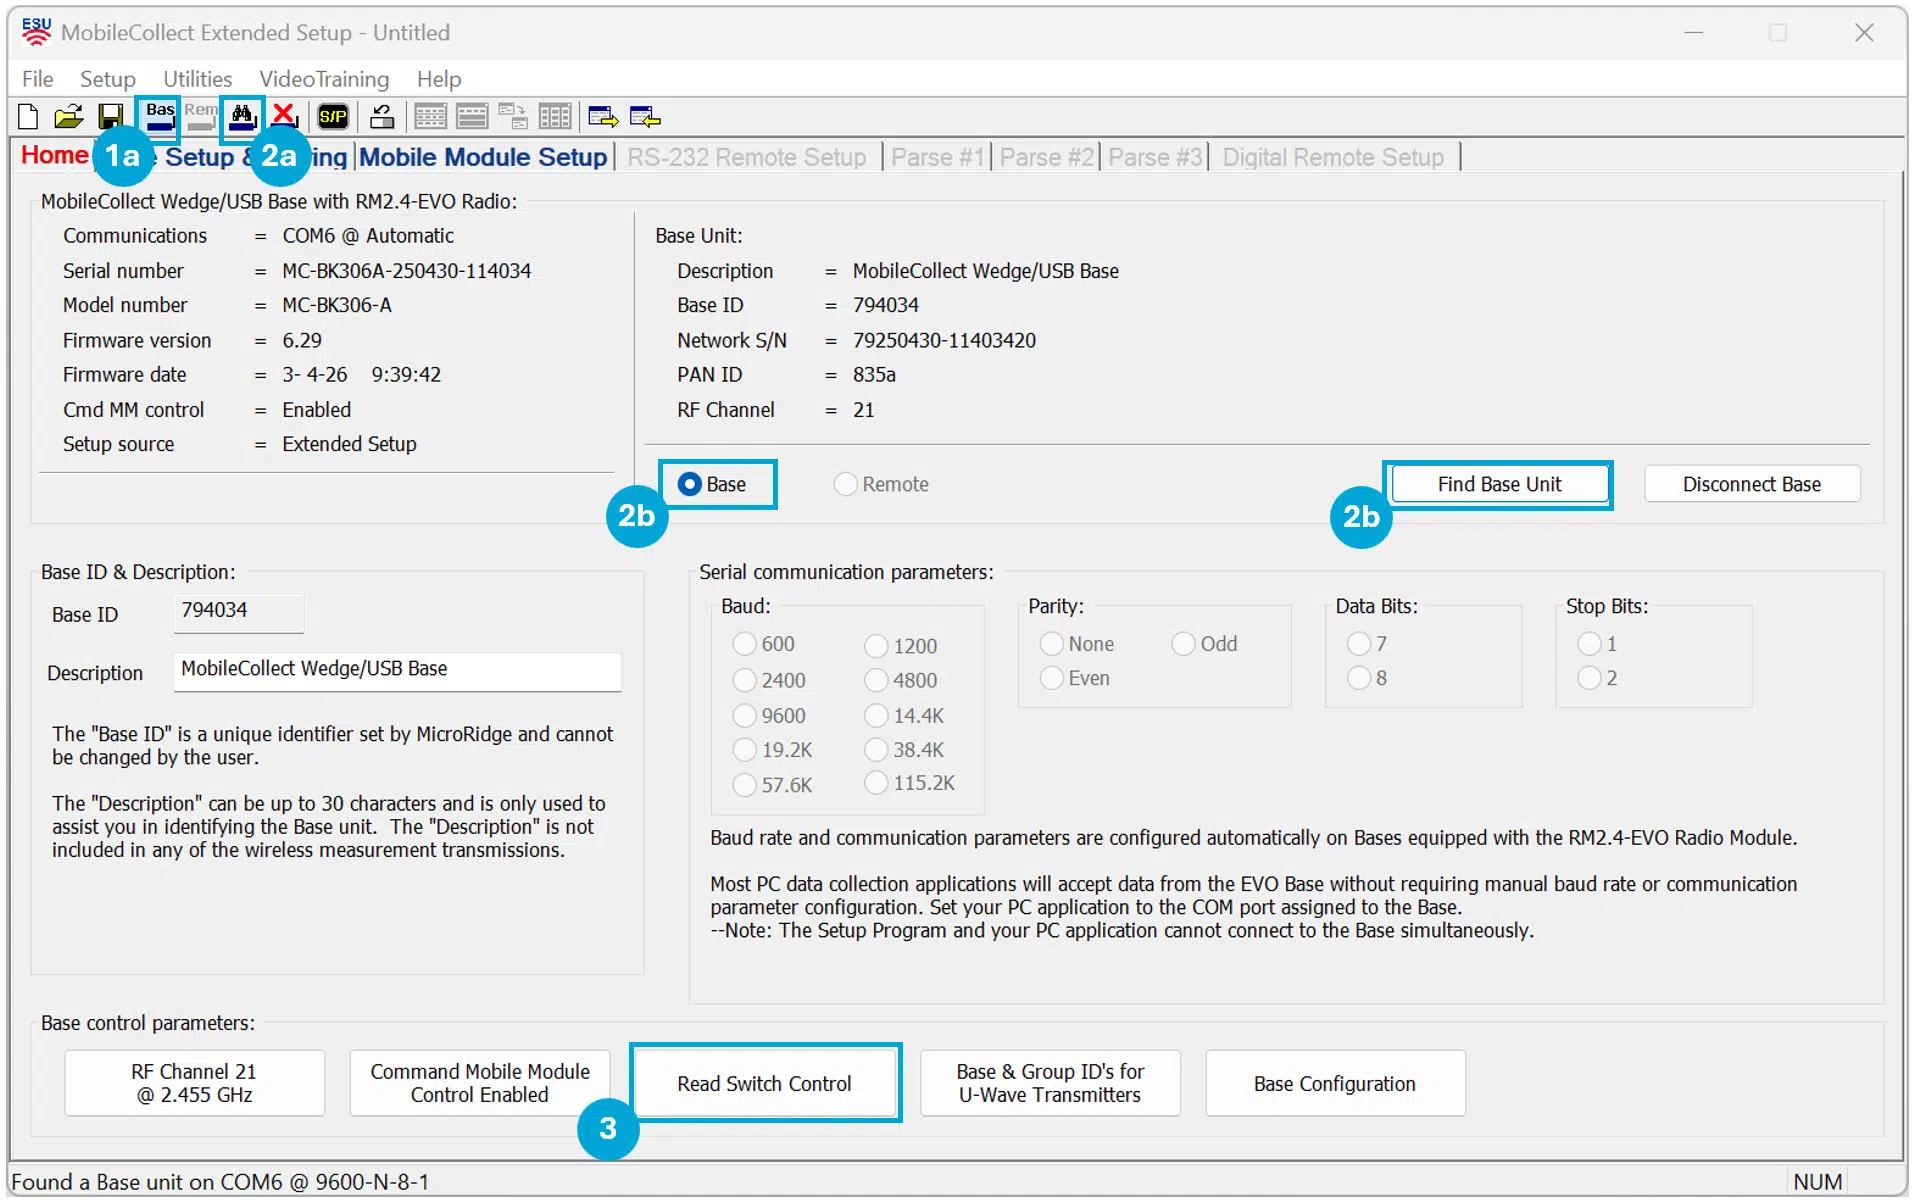The width and height of the screenshot is (1912, 1200).
Task: Open the VideoTraining menu
Action: 324,79
